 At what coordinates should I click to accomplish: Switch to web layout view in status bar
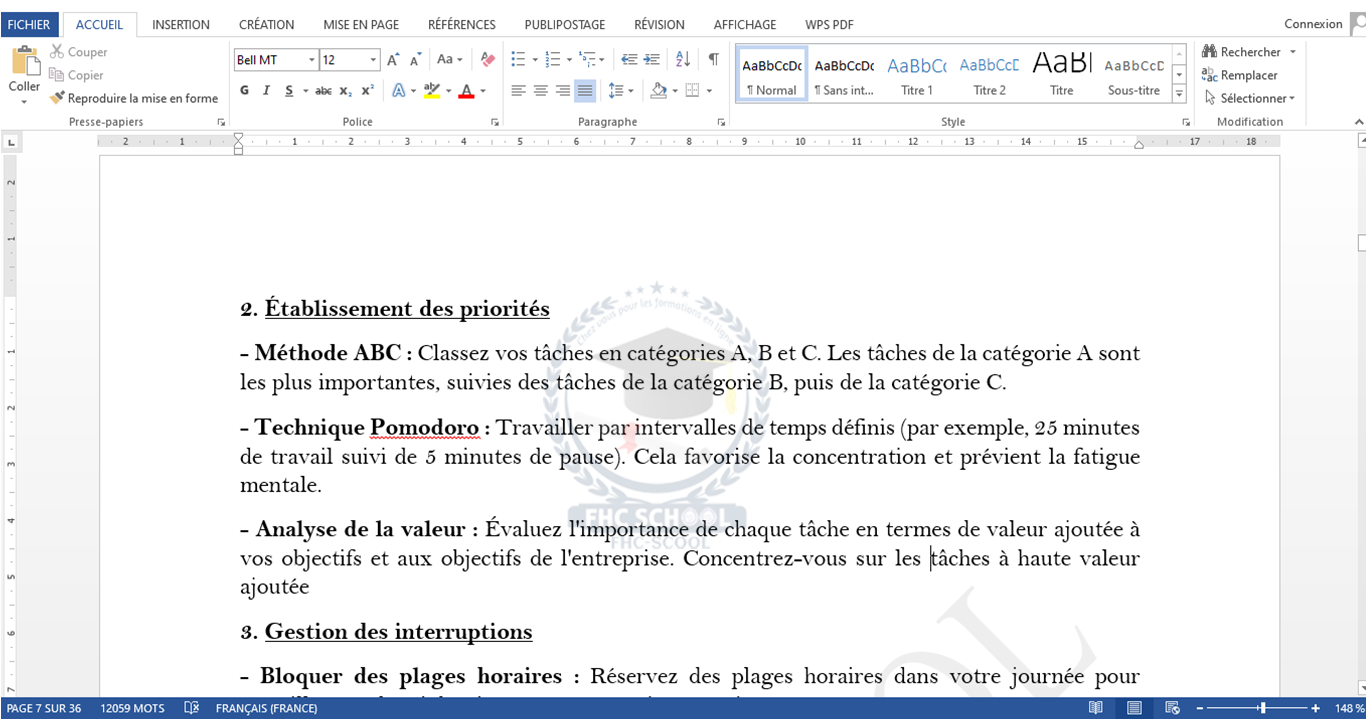tap(1172, 708)
